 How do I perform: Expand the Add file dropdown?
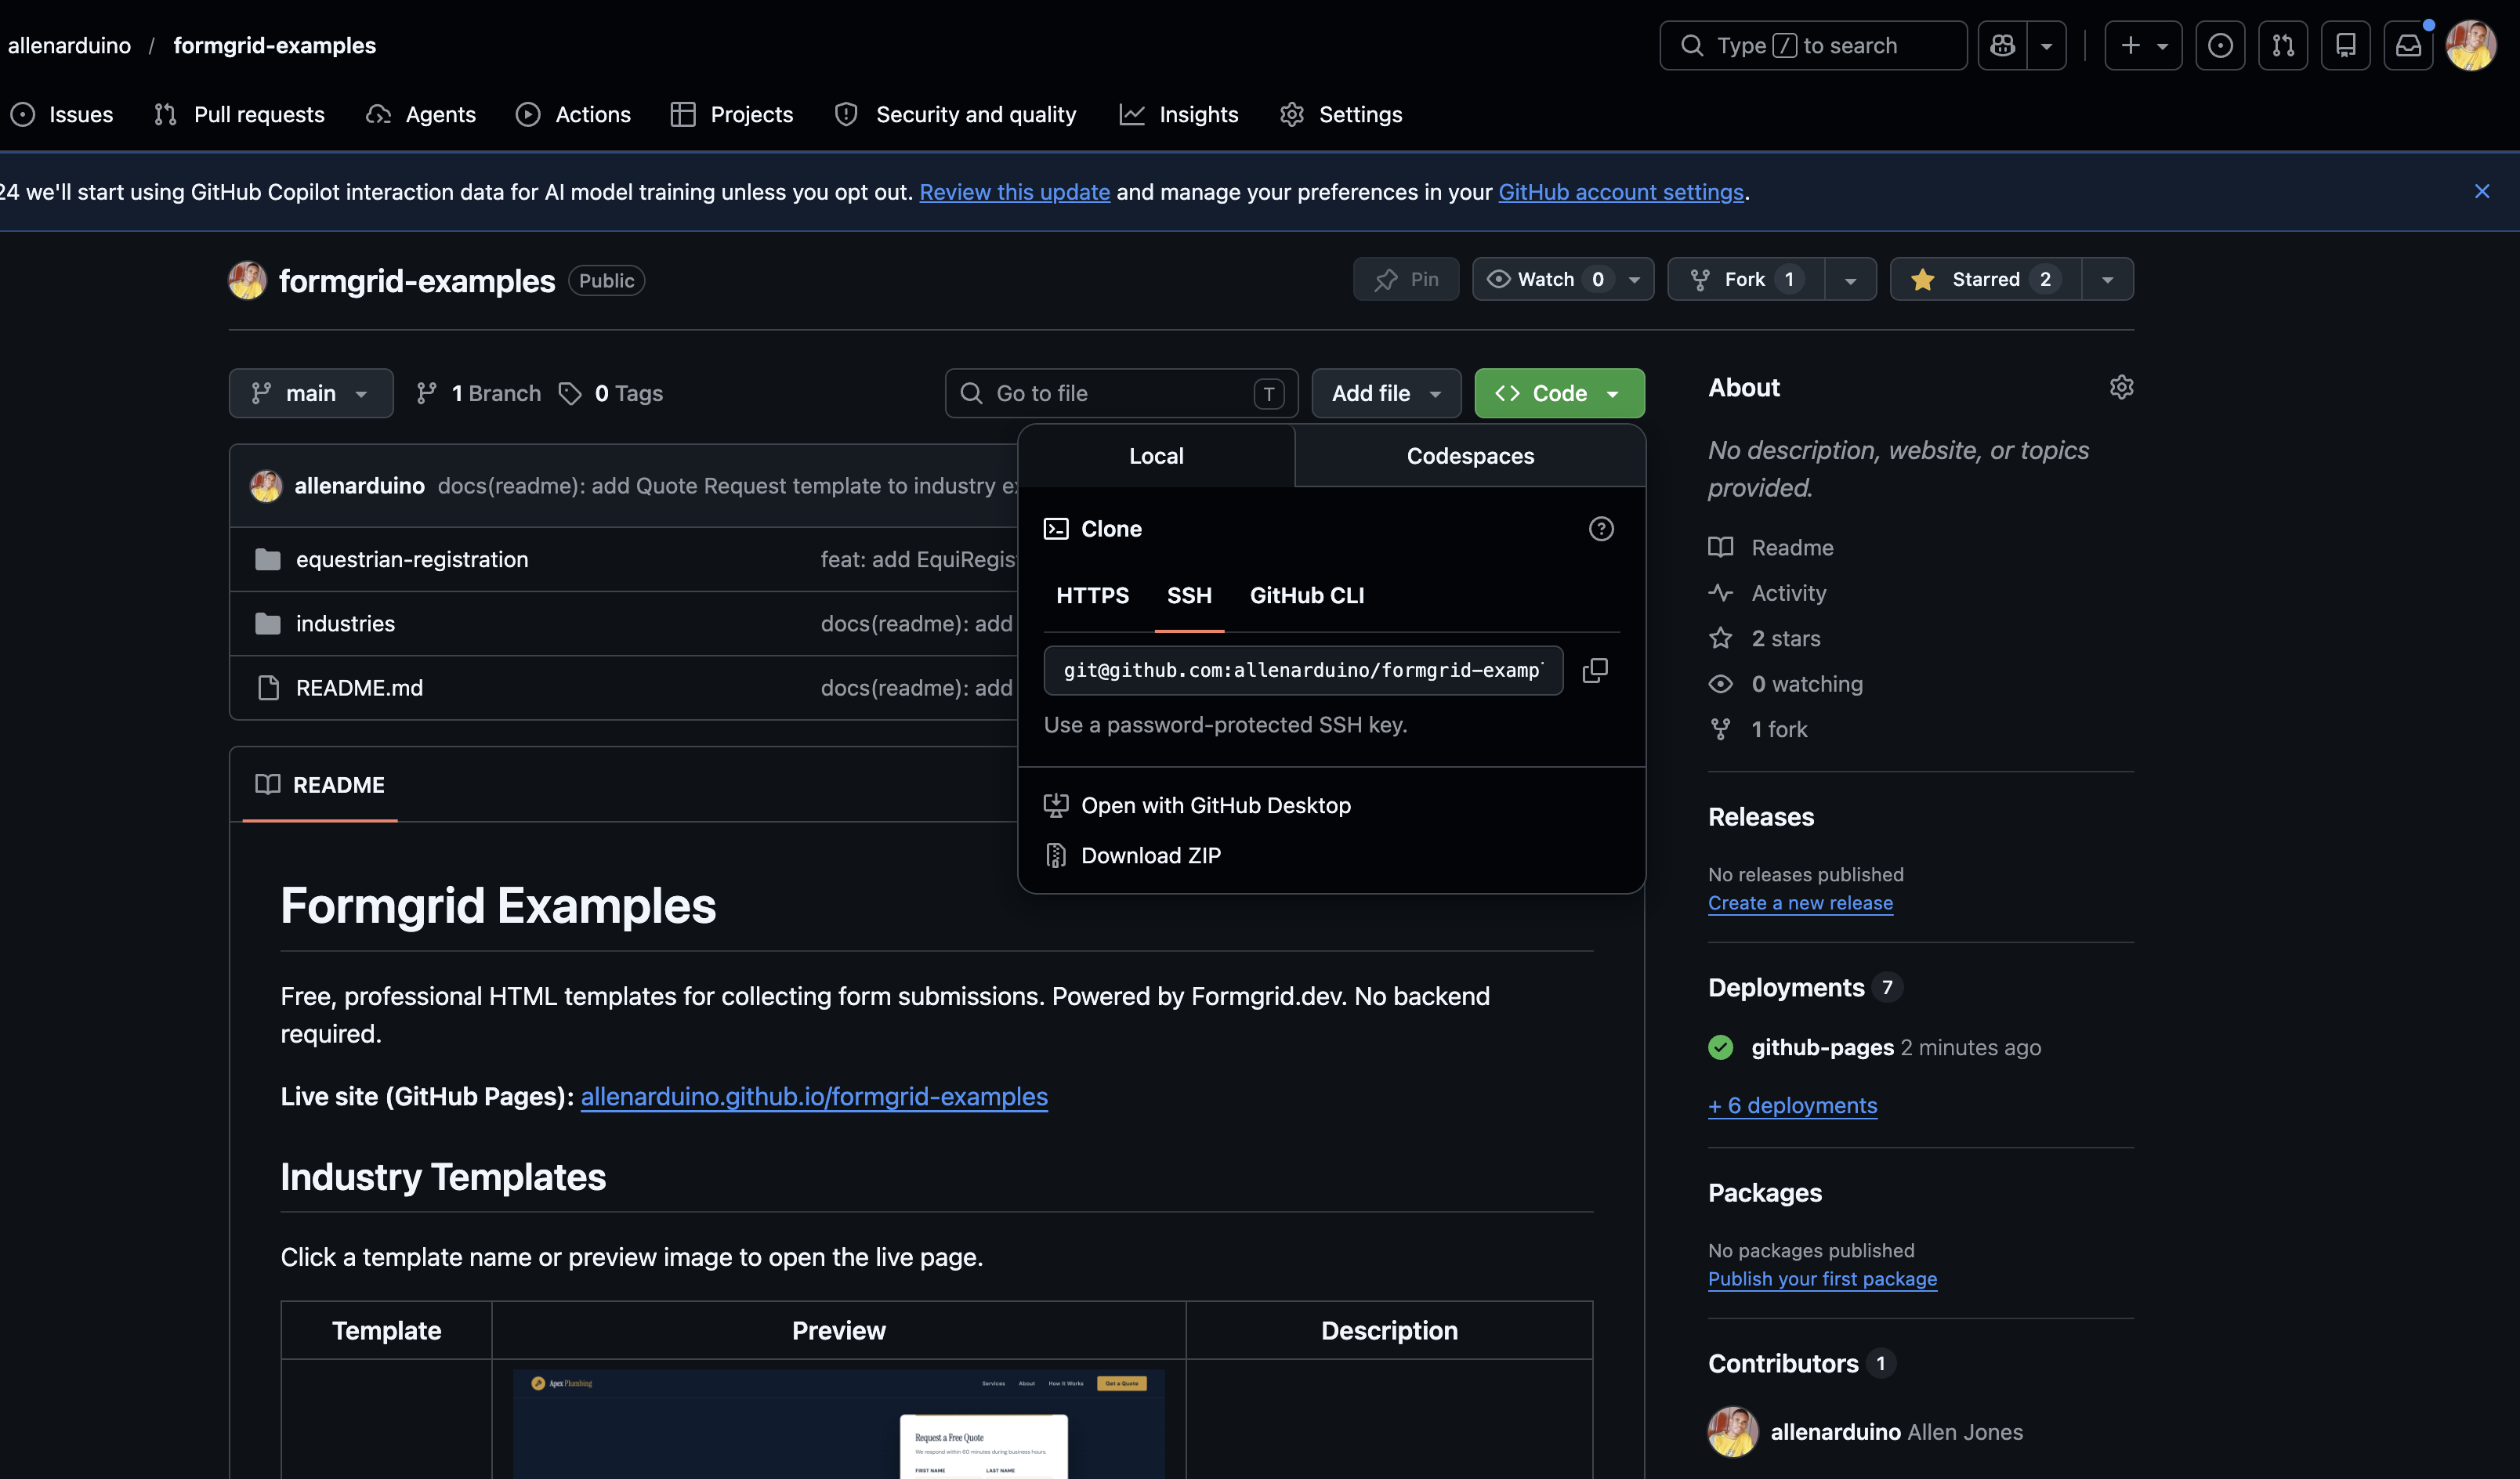point(1385,394)
